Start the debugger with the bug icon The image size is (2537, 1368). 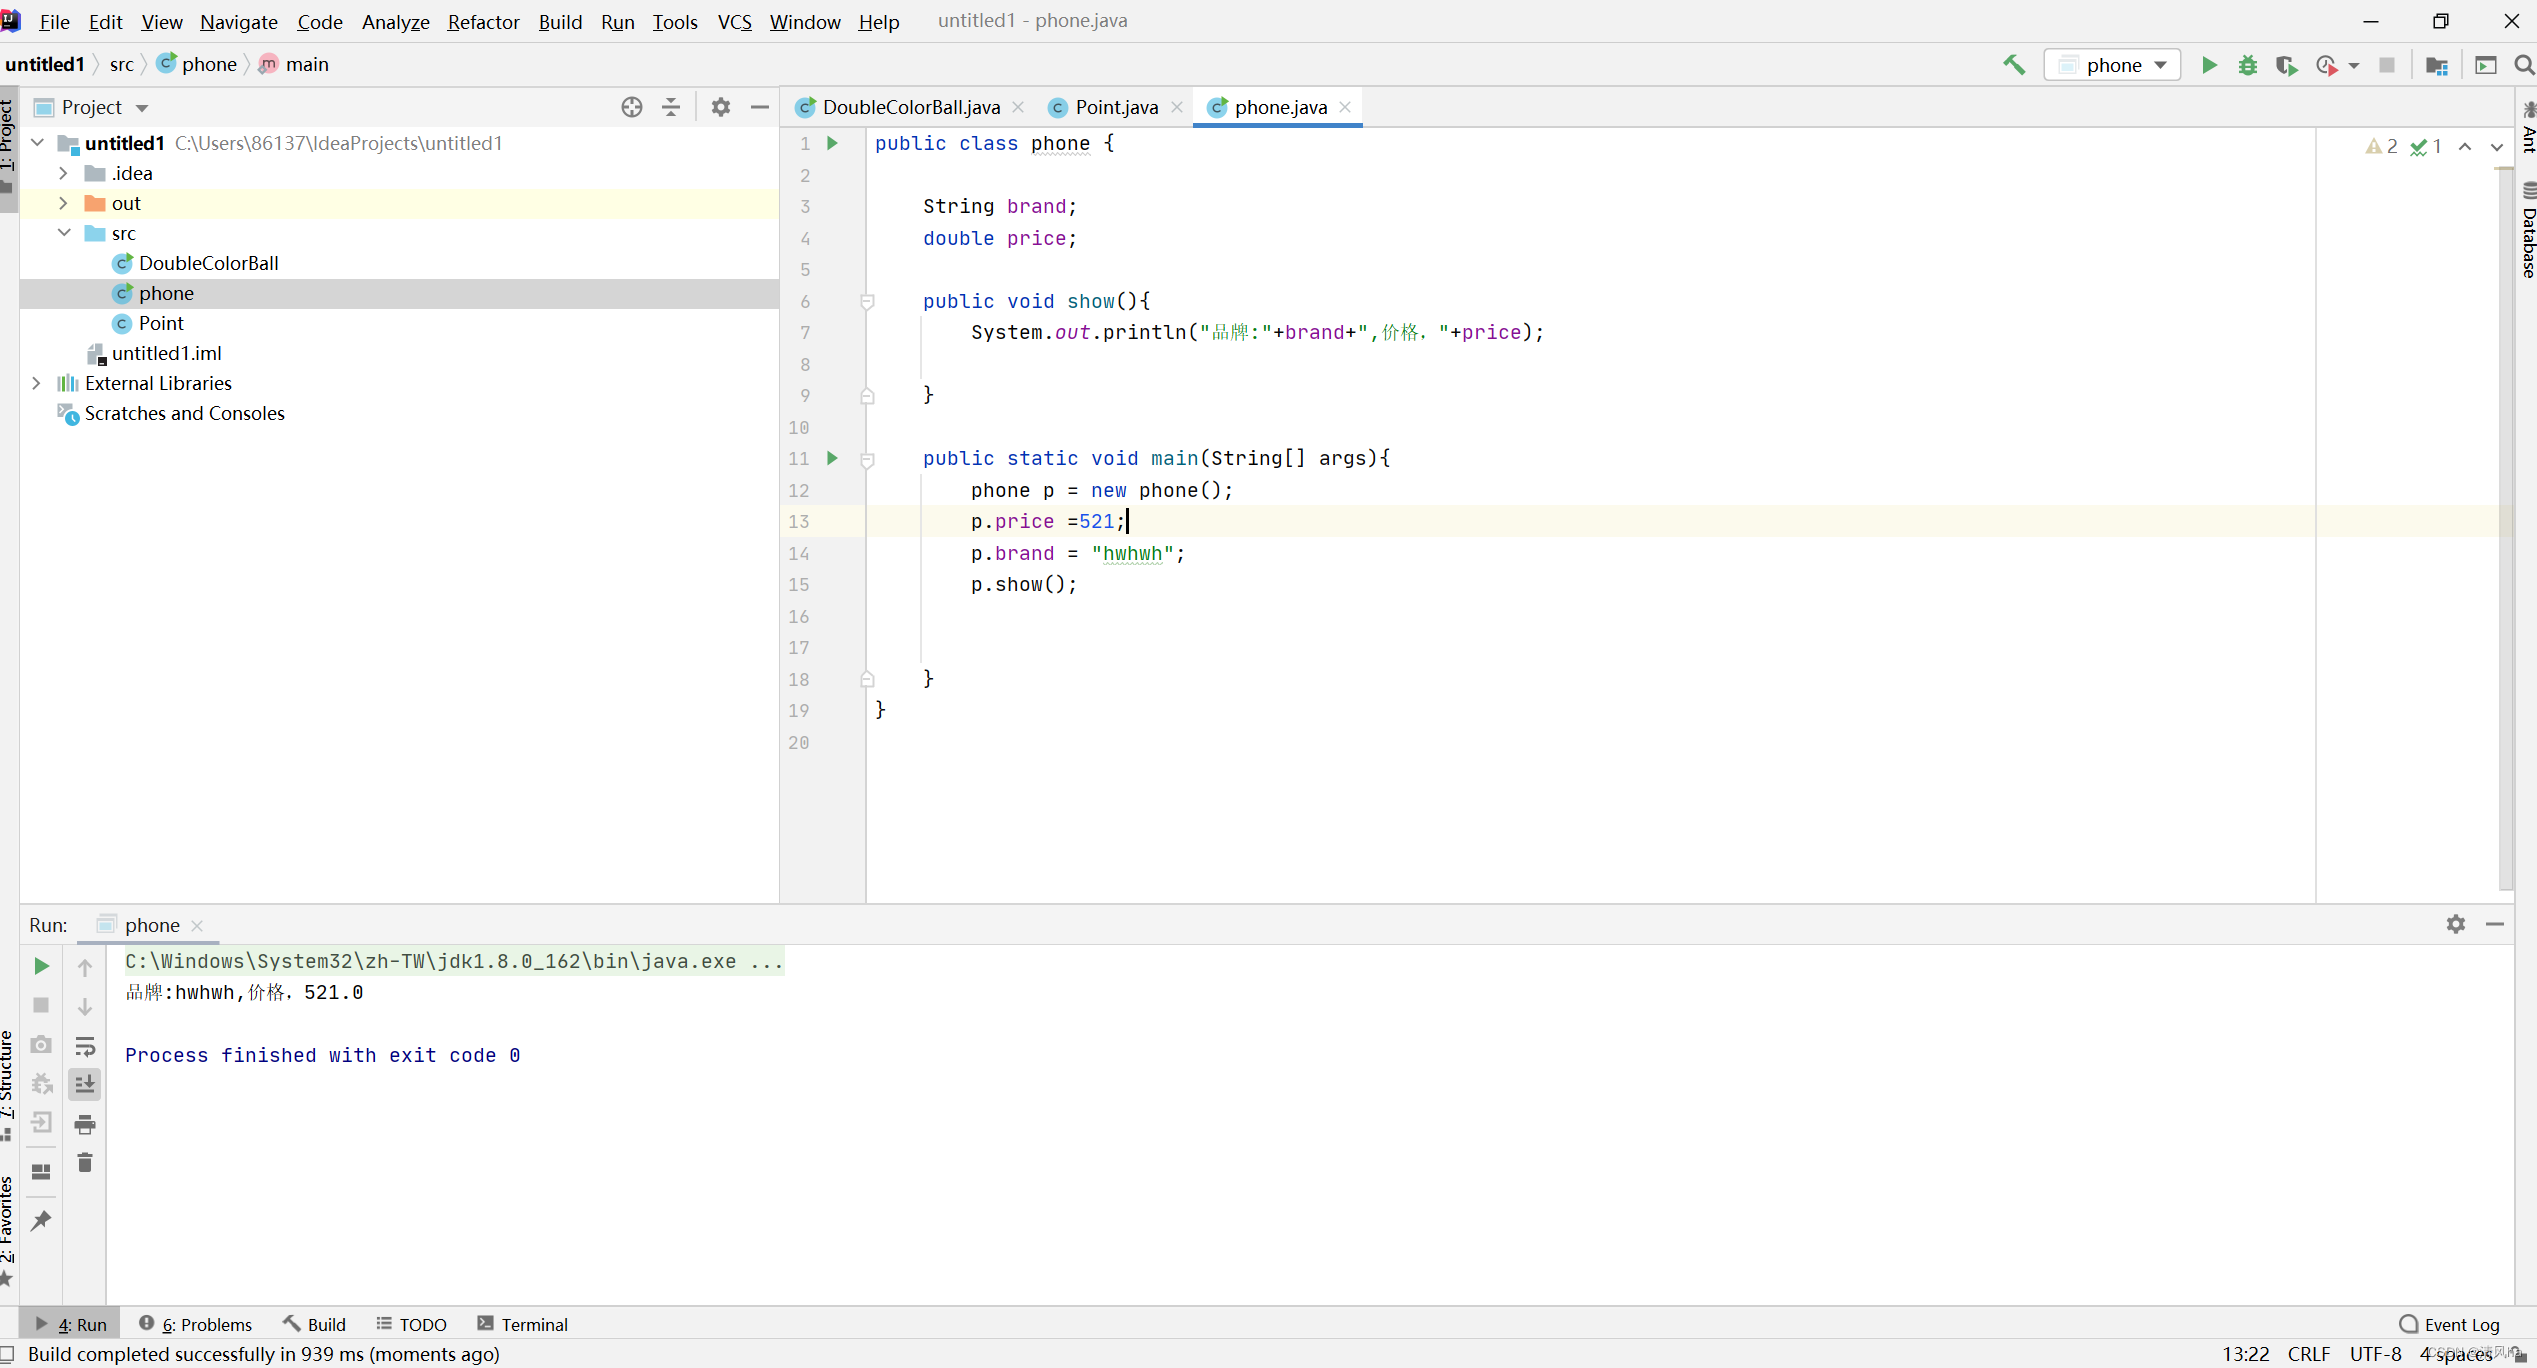[x=2248, y=64]
